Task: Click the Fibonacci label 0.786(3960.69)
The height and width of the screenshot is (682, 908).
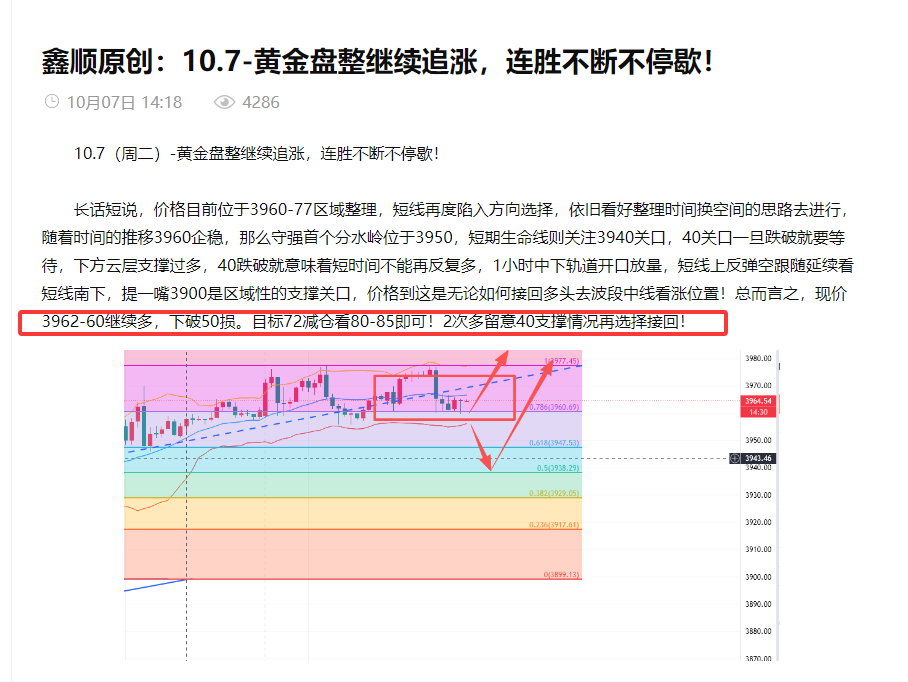Action: 554,407
